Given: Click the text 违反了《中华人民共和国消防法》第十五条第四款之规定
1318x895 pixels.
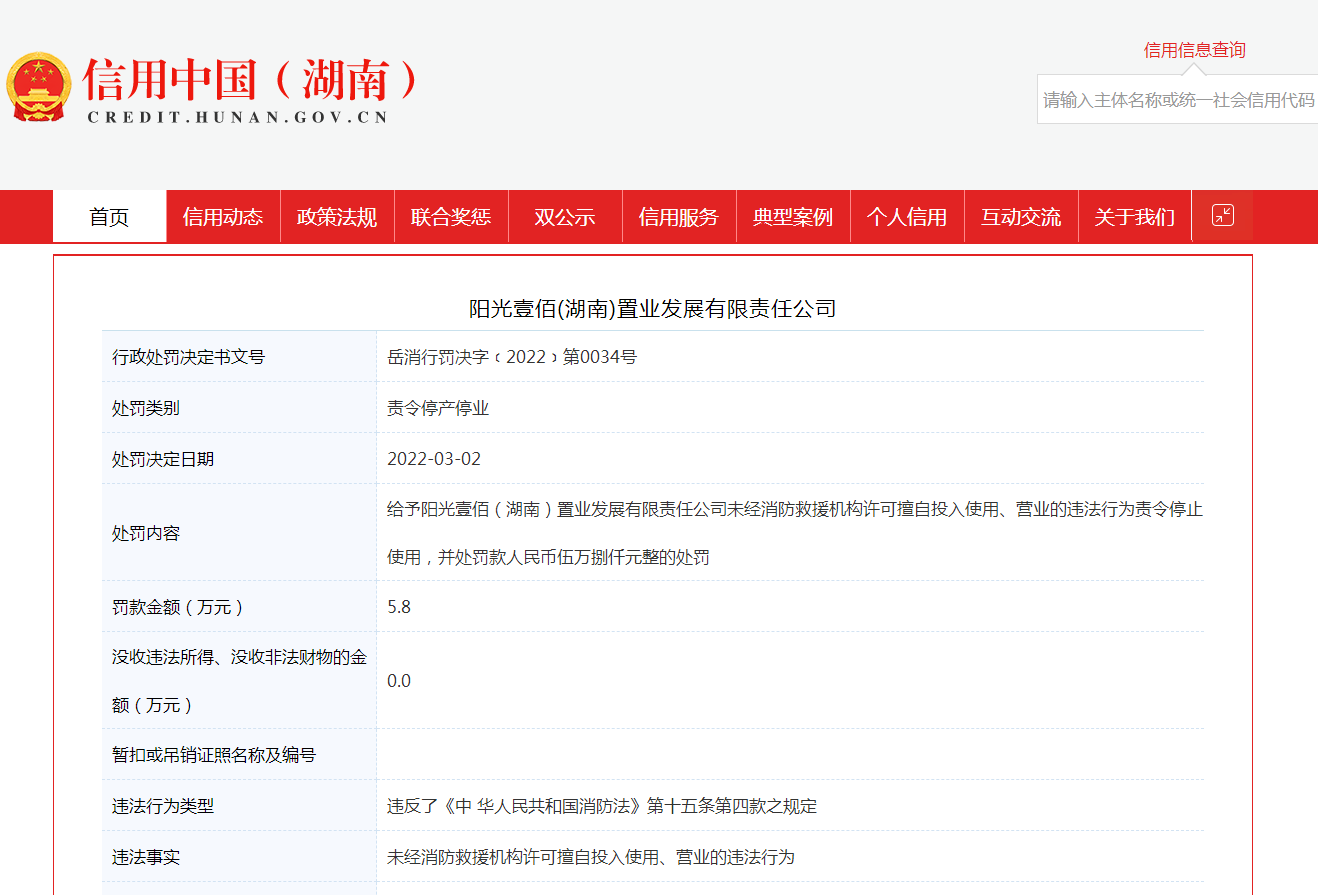Looking at the screenshot, I should [x=602, y=806].
